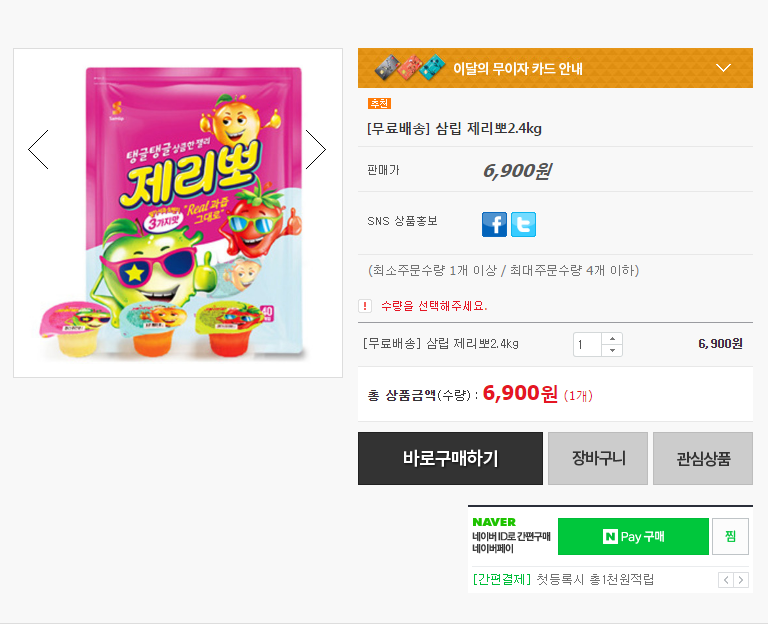Increase order quantity by one
This screenshot has width=768, height=629.
tap(612, 338)
